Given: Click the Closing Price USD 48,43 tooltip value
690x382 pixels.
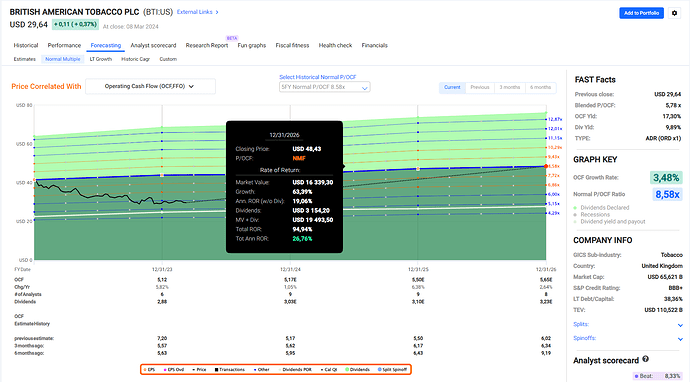Looking at the screenshot, I should 307,149.
